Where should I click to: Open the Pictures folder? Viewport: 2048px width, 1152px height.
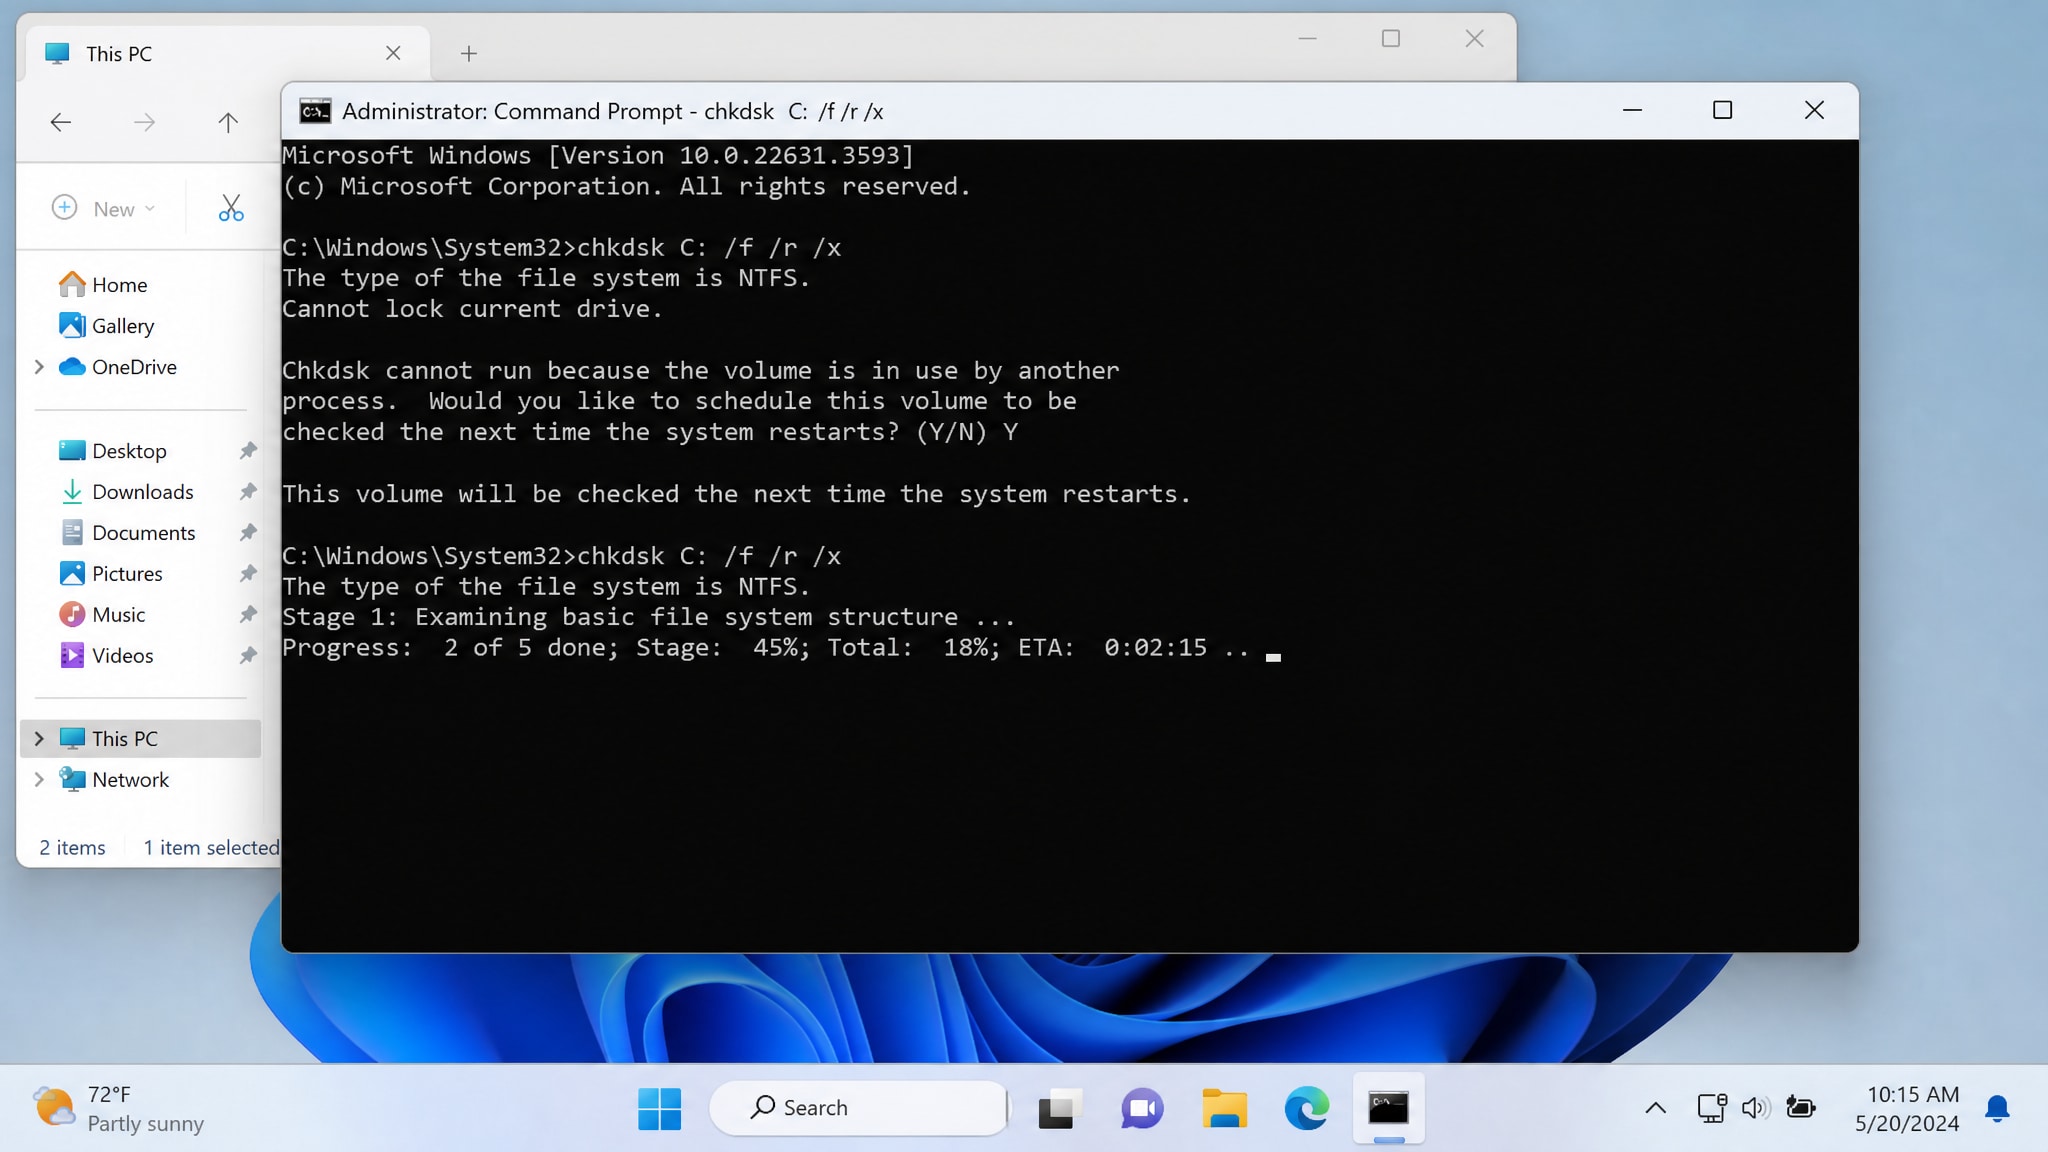[x=127, y=574]
